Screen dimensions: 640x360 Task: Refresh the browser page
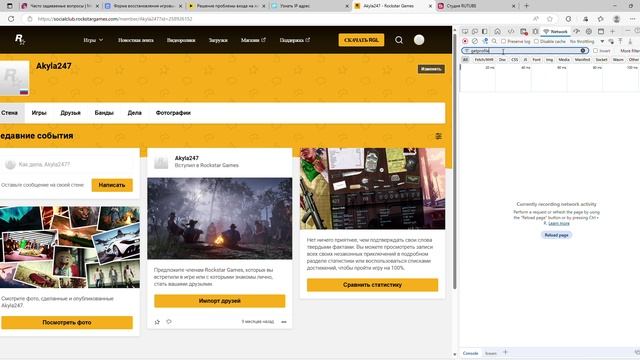11,19
